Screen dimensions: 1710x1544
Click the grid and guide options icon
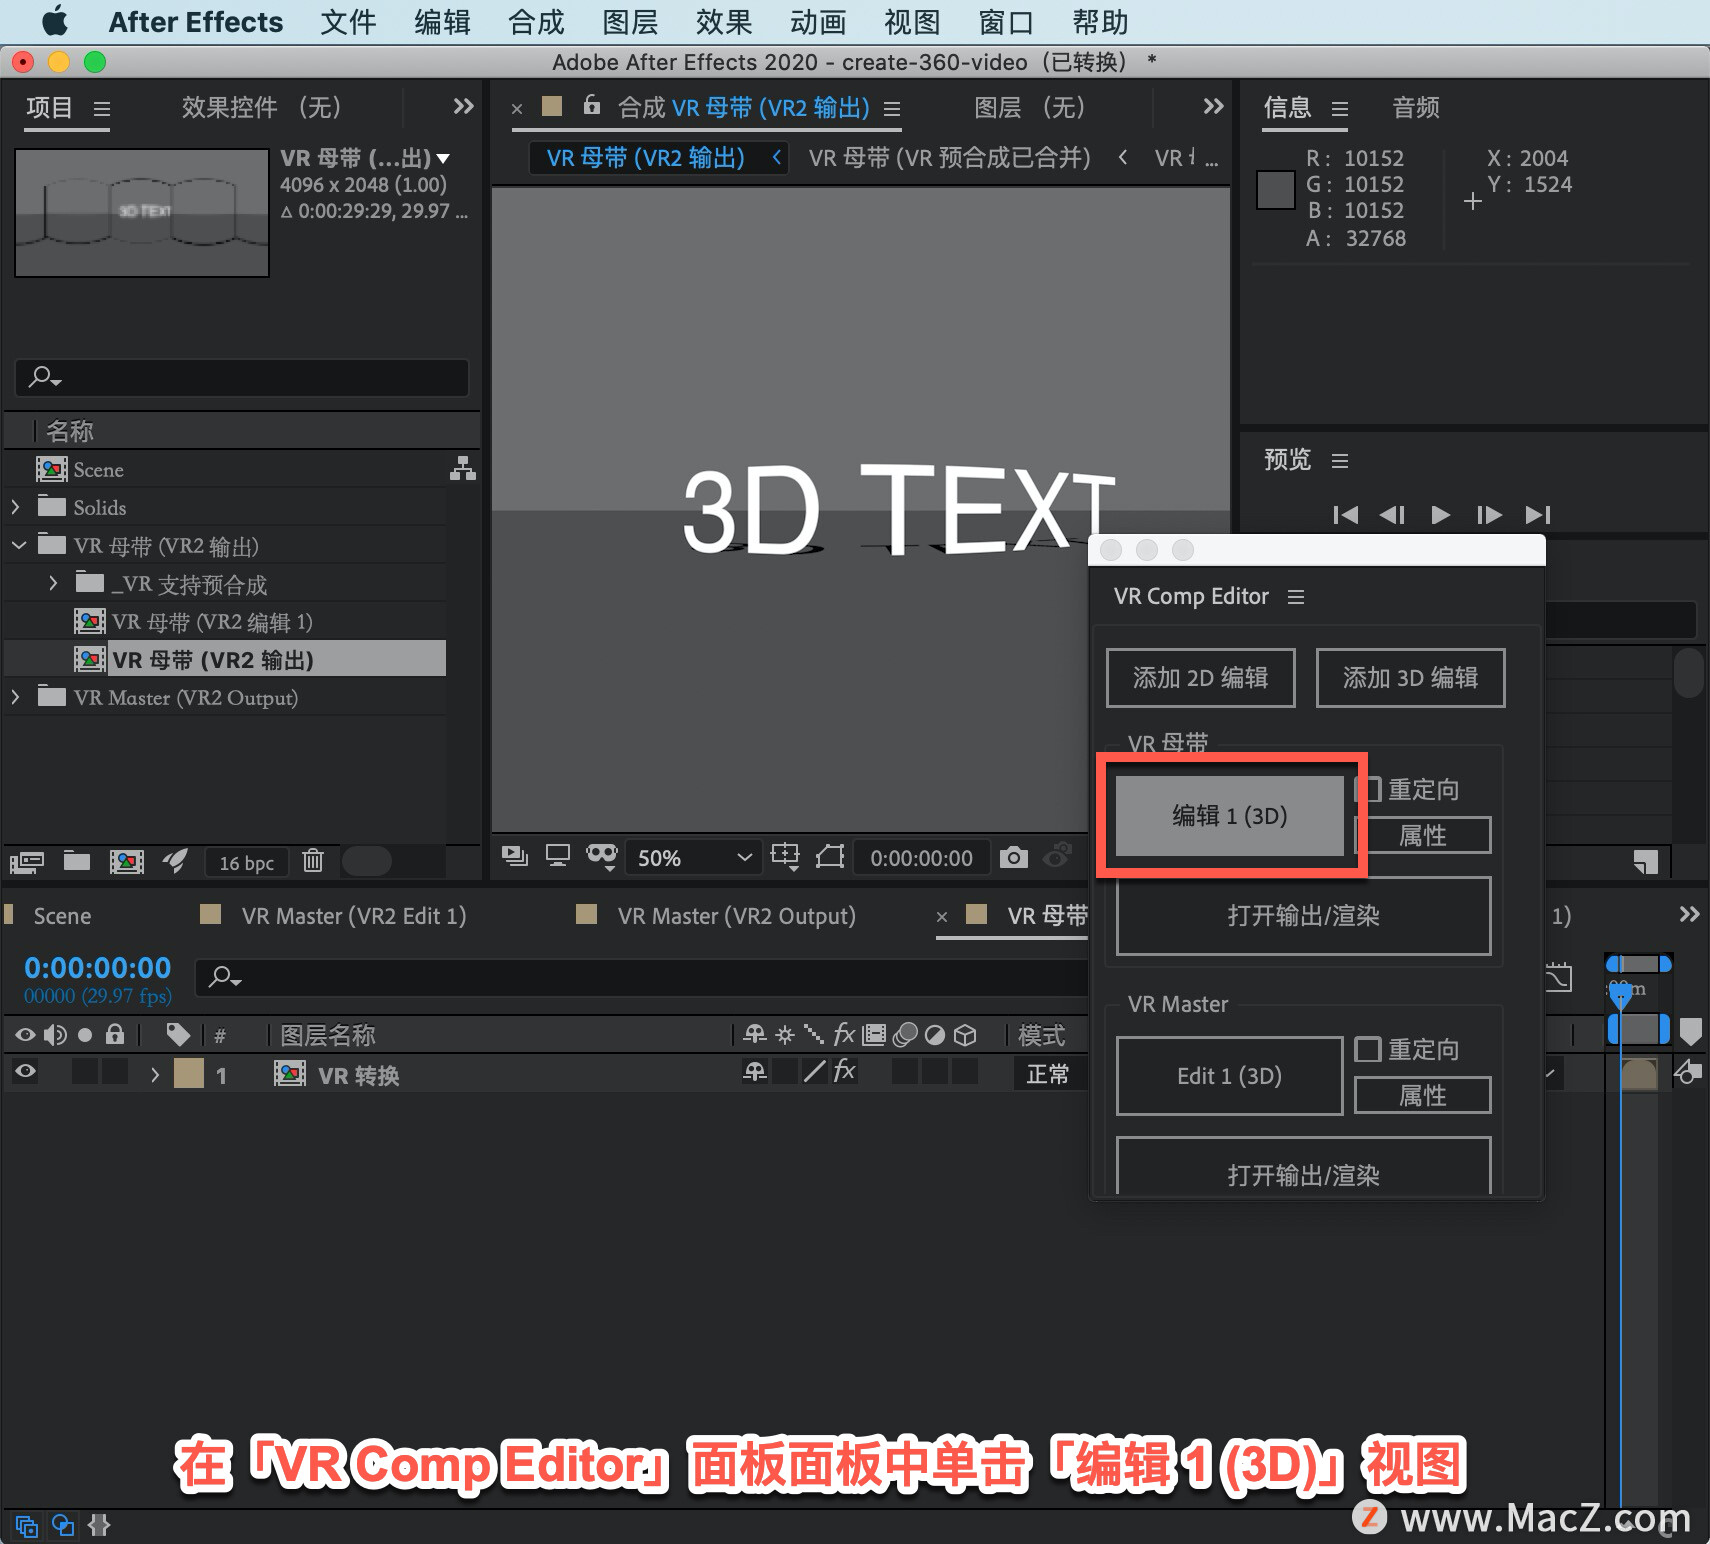[x=785, y=857]
